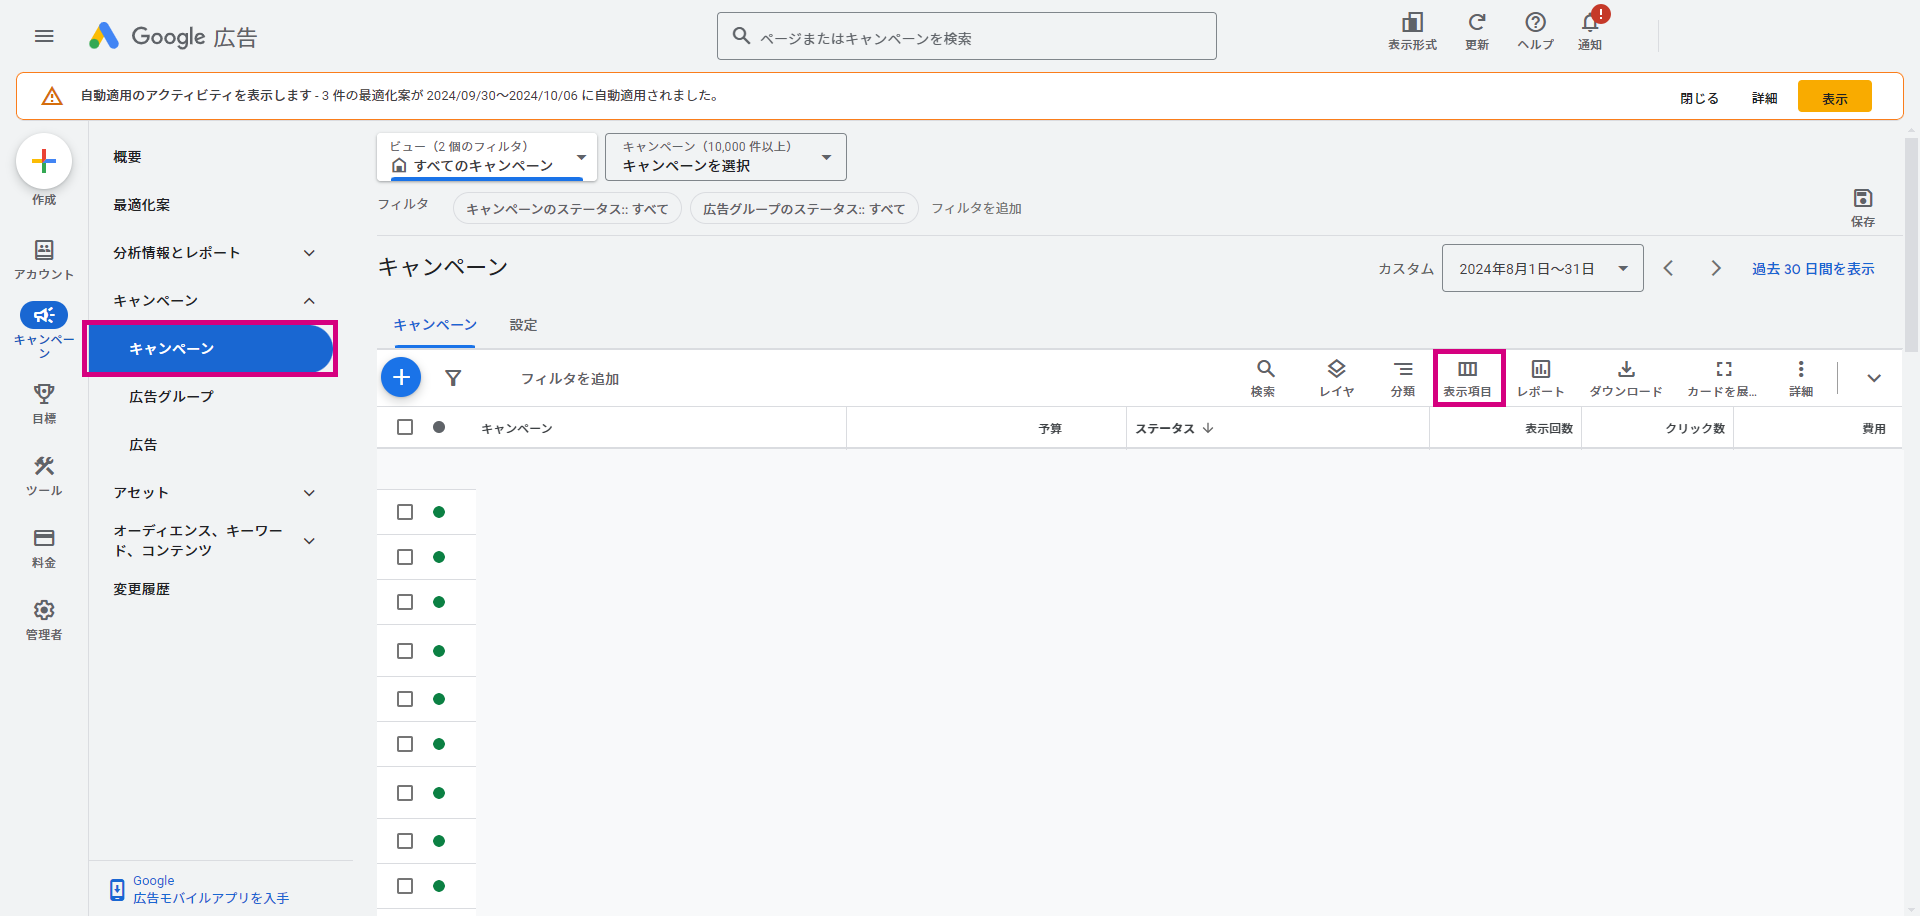Check the third campaign row checkbox

click(405, 602)
